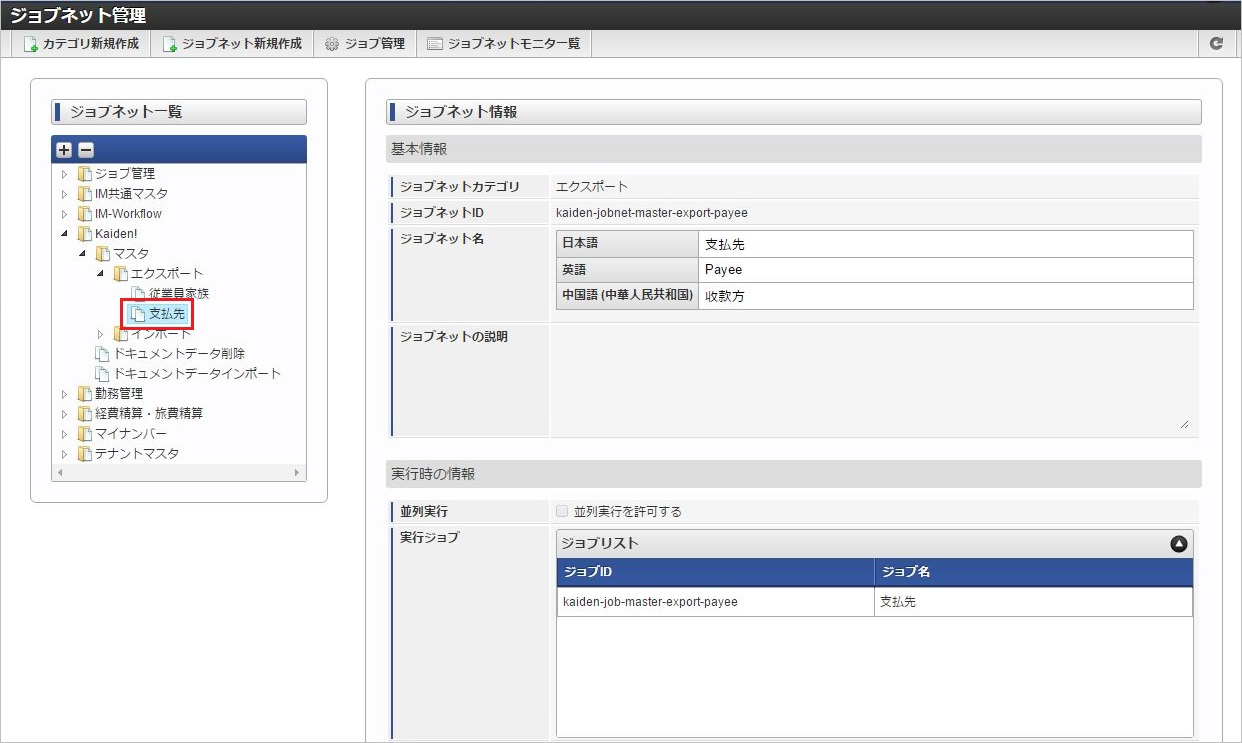Screen dimensions: 1242x743
Task: Collapse the Job List panel with arrow icon
Action: click(1178, 544)
